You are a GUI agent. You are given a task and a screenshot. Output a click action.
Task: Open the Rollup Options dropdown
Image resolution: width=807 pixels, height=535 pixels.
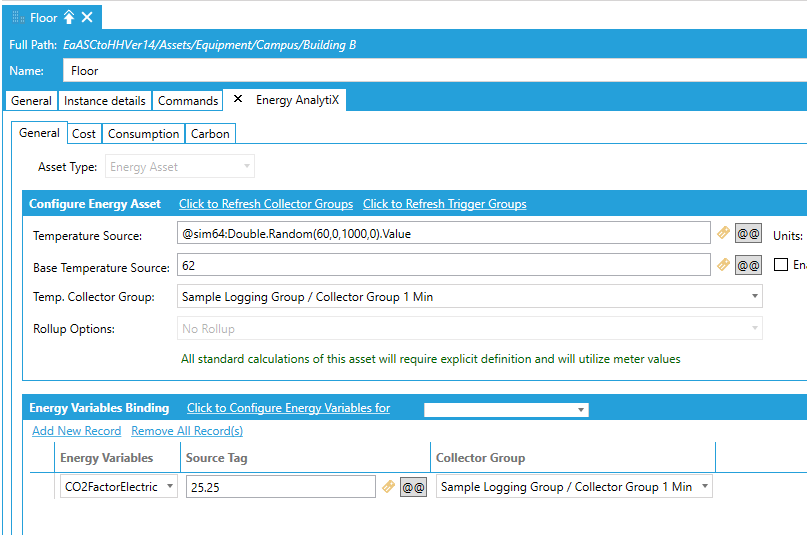[x=469, y=328]
